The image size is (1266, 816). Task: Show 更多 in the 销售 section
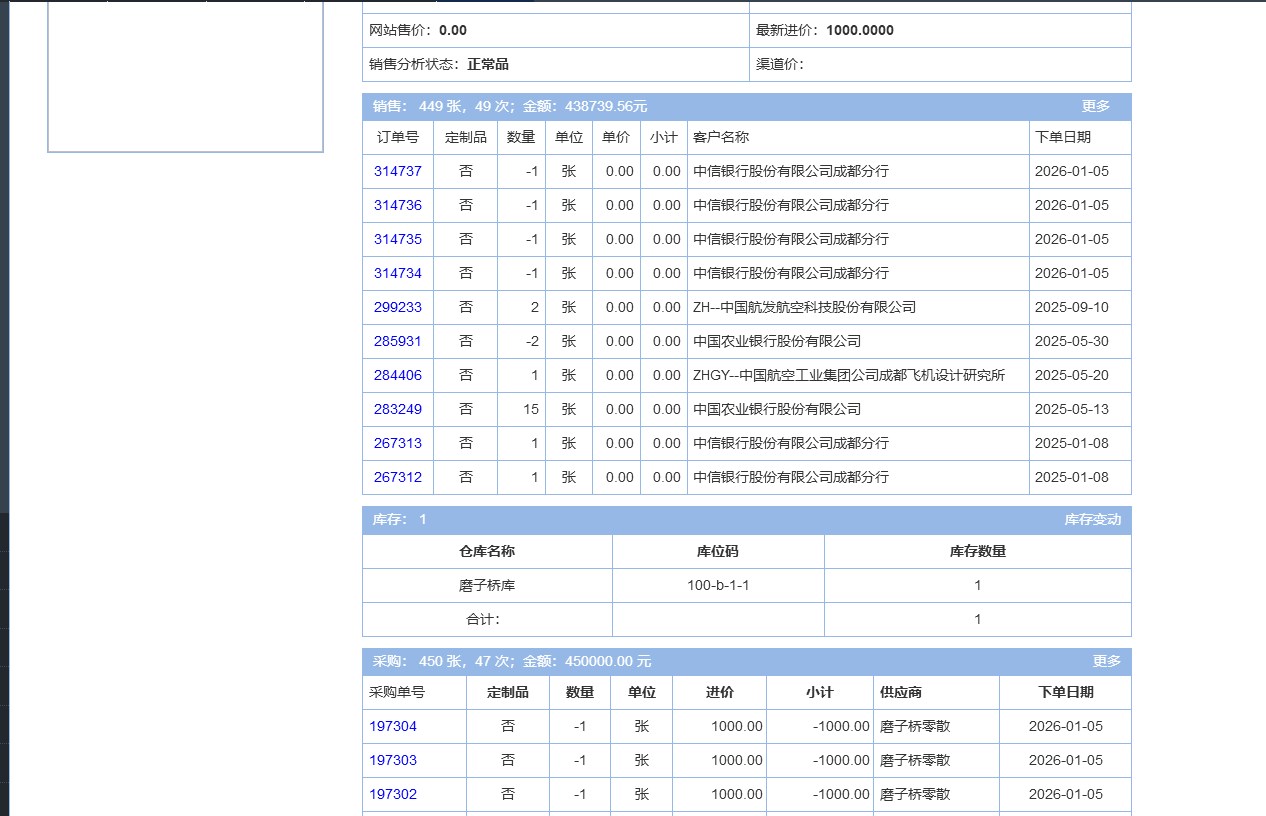click(1095, 106)
